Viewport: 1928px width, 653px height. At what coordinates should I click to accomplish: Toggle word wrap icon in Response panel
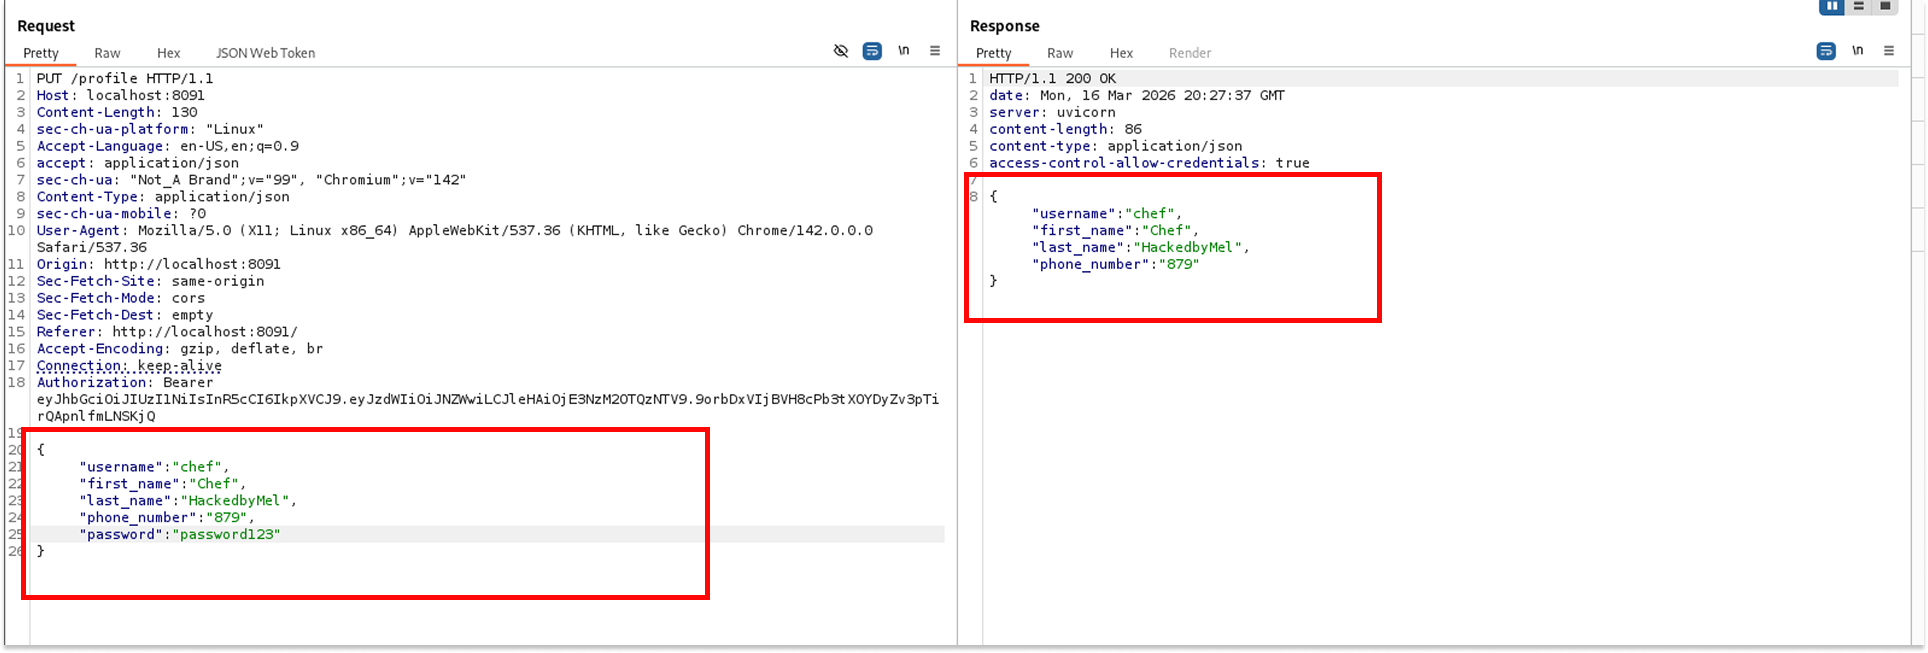[x=1826, y=51]
